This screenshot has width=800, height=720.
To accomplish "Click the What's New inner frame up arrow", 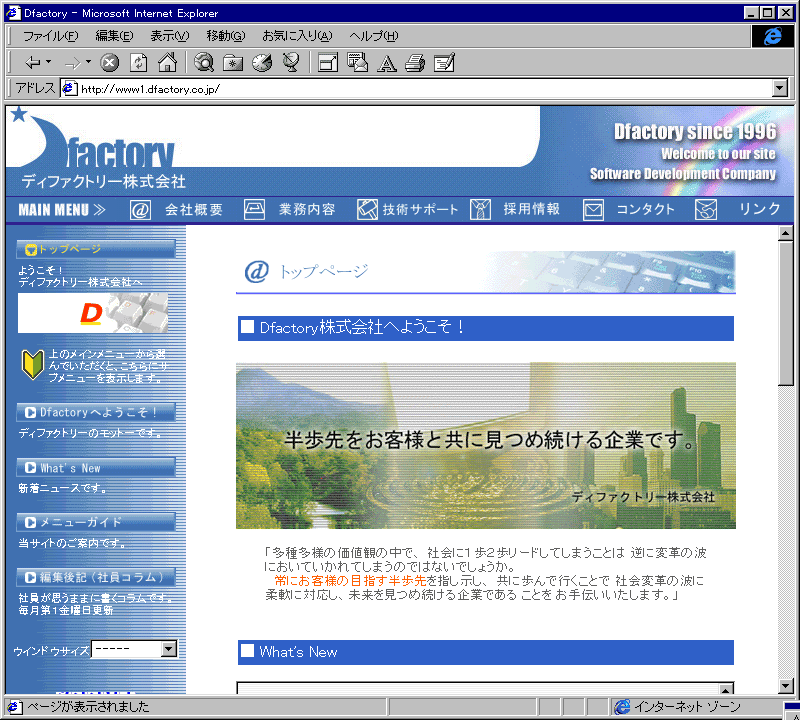I will click(726, 689).
